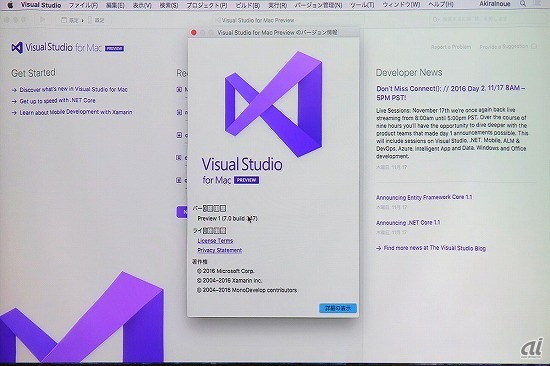Open 'Announcing .NET Core 1.1' article

408,222
